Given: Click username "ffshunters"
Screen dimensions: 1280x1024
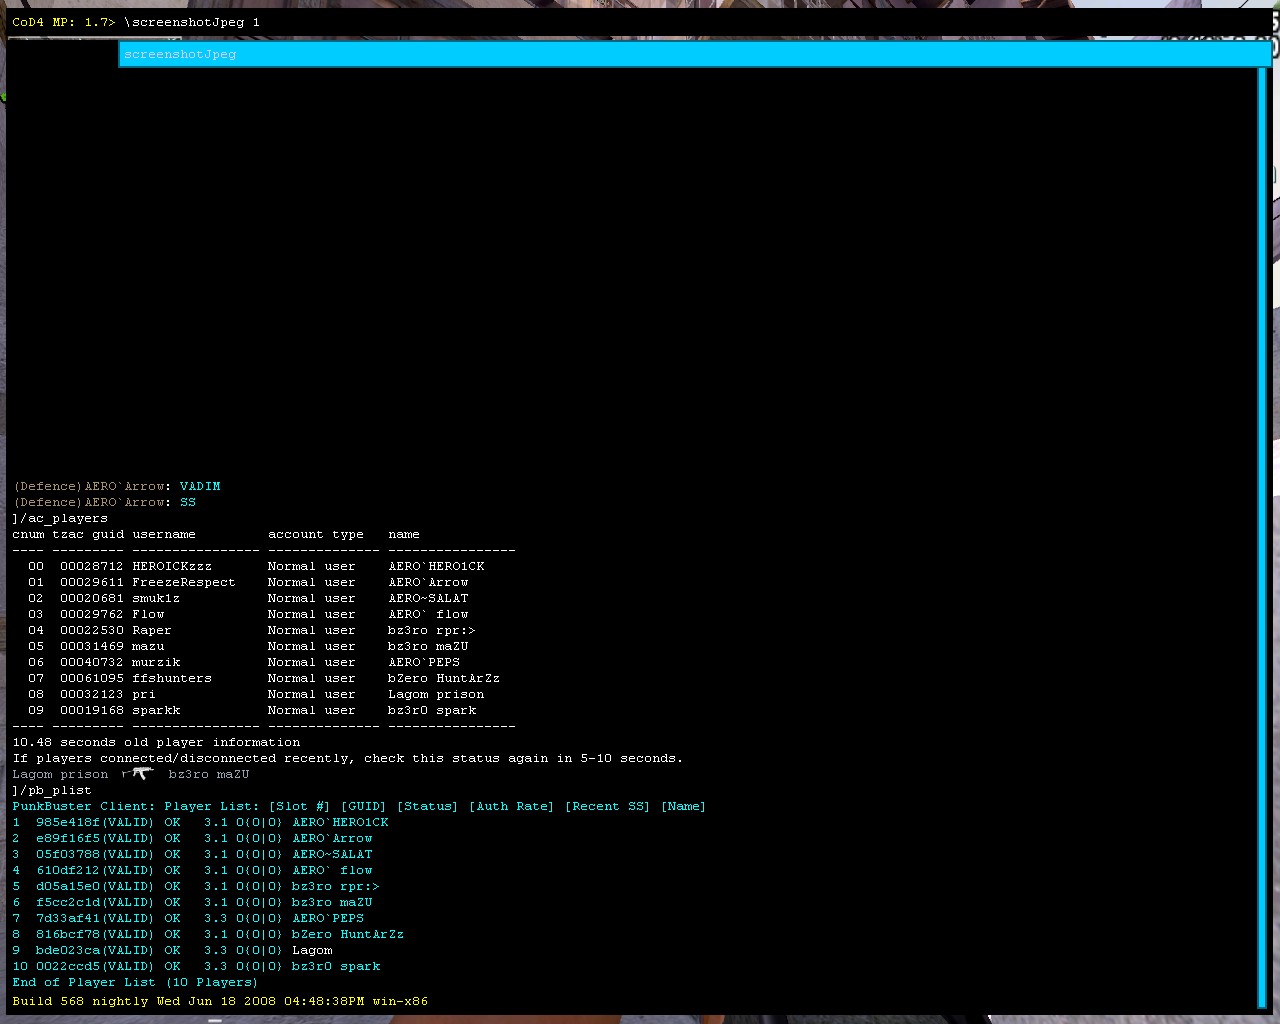Looking at the screenshot, I should click(172, 678).
